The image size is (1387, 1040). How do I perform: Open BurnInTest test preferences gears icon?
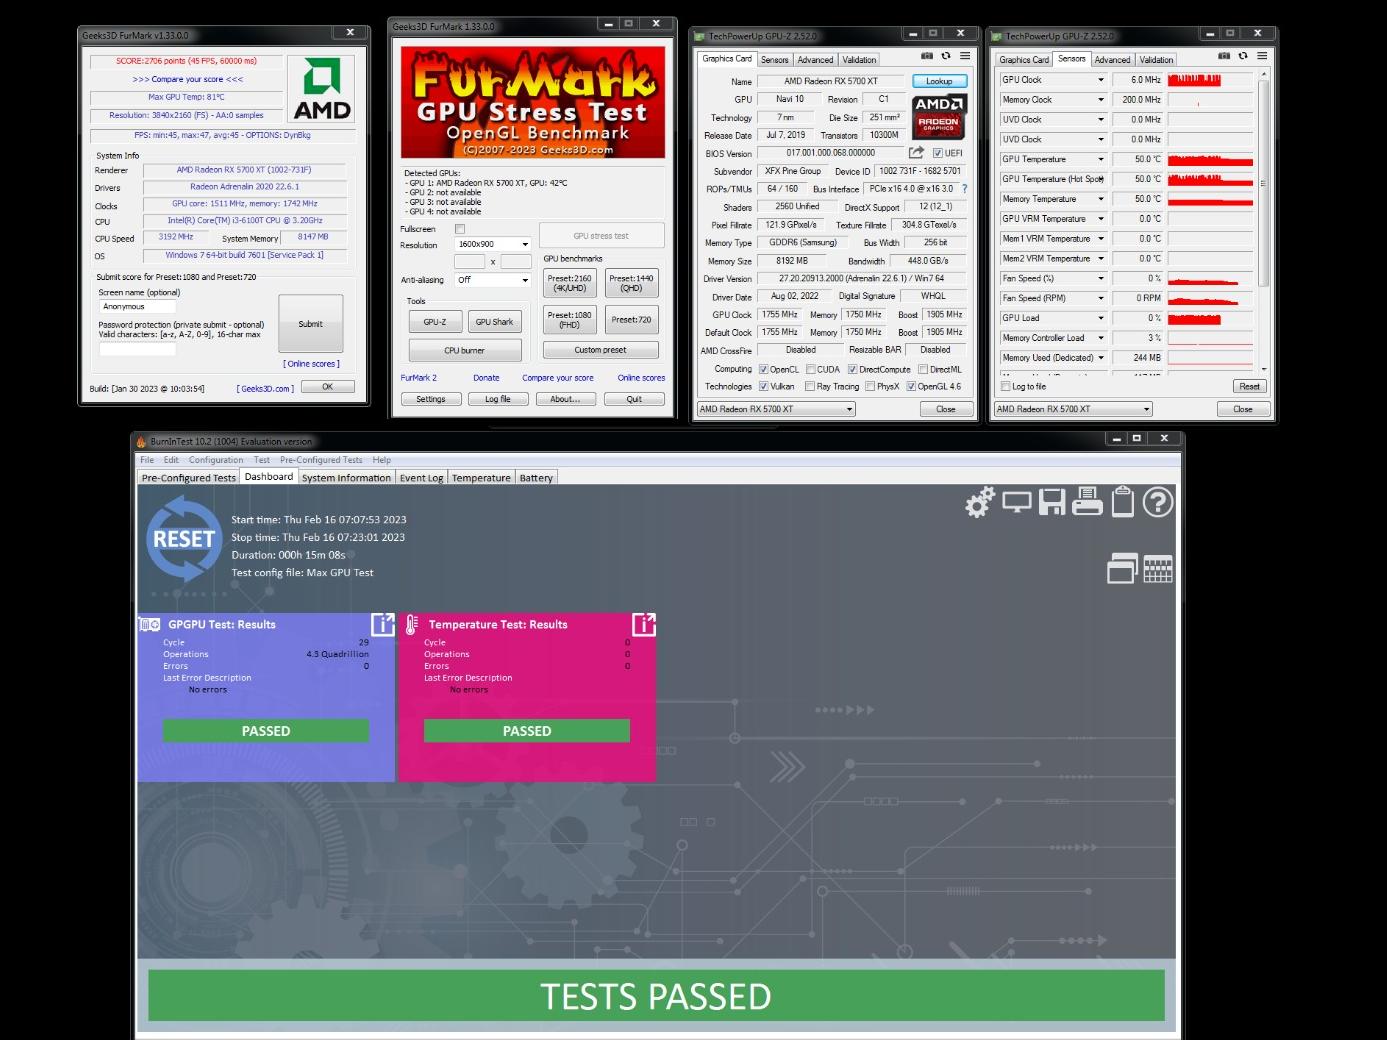[980, 502]
